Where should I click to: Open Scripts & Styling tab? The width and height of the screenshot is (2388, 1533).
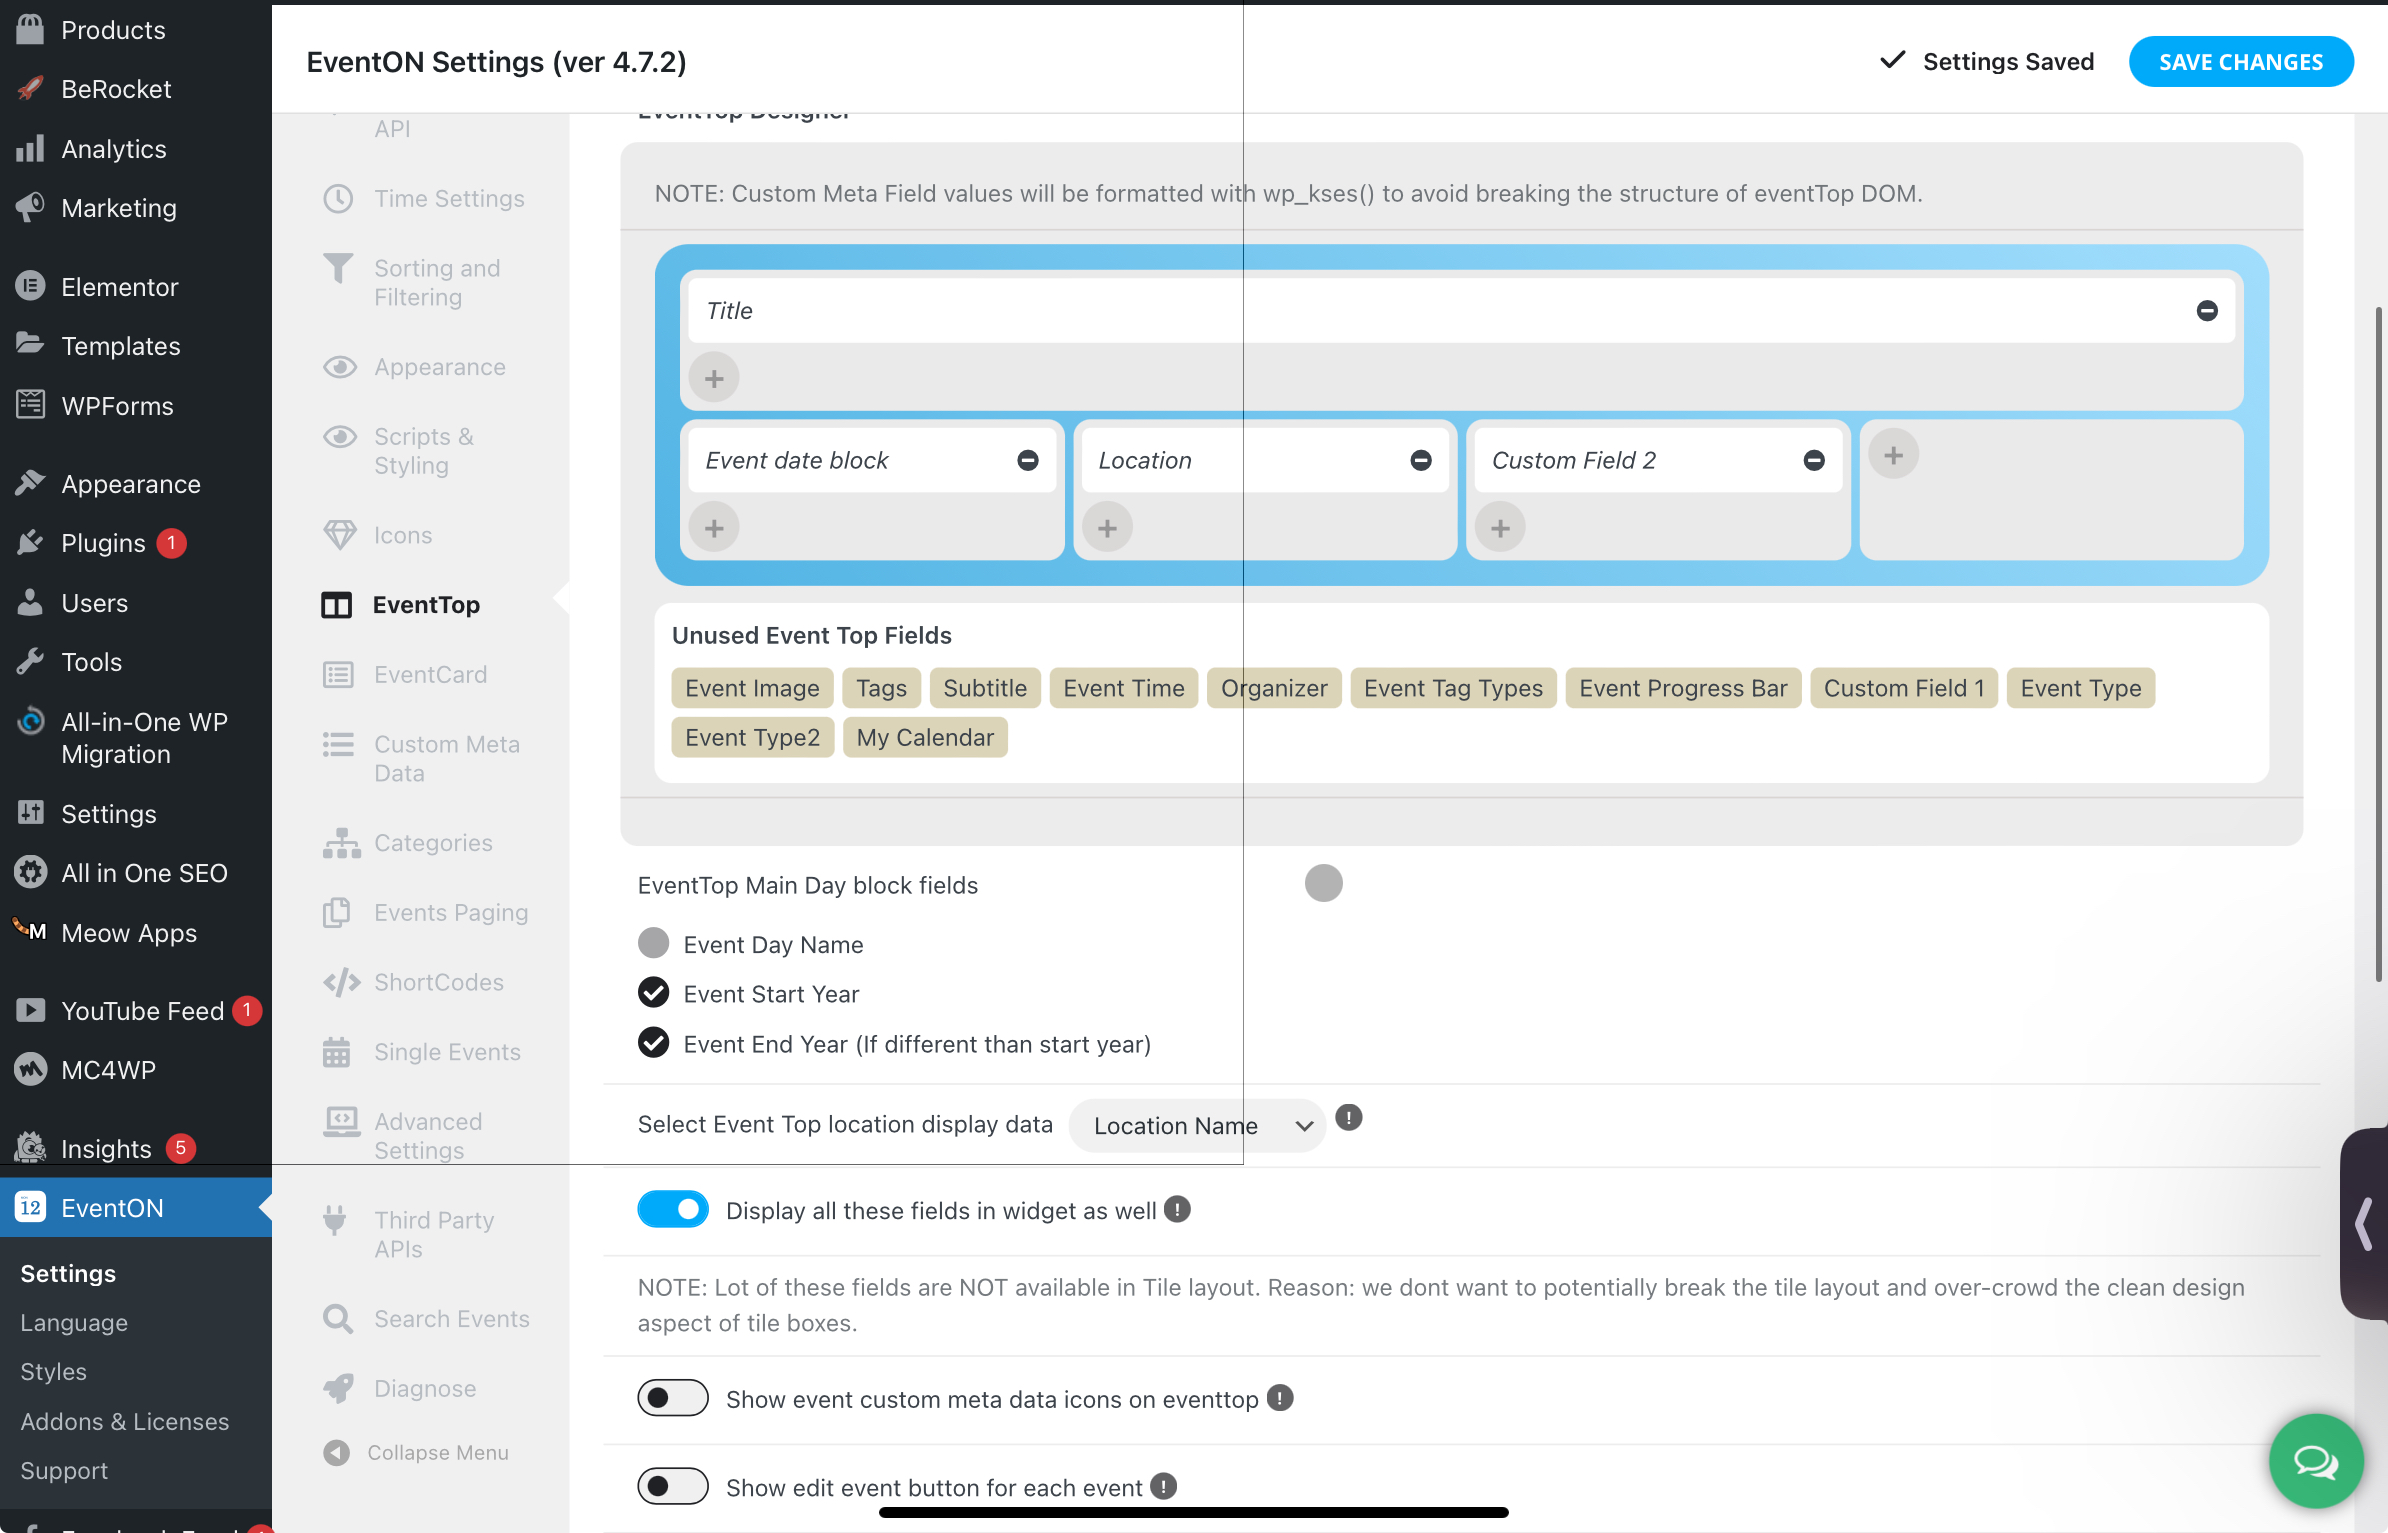tap(423, 451)
